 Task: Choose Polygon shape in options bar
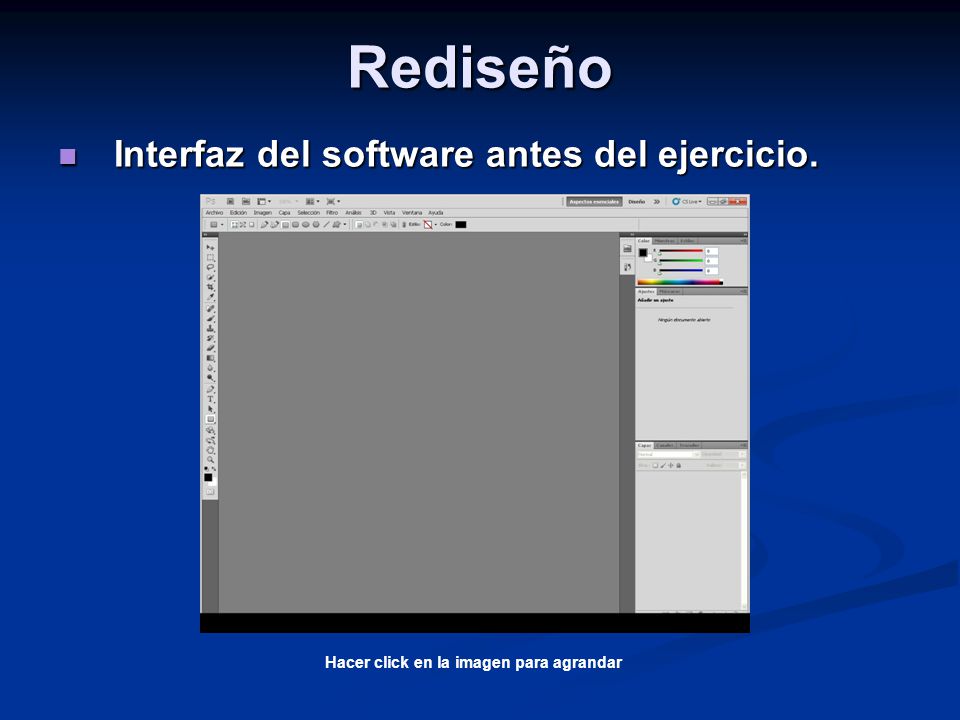click(x=316, y=225)
